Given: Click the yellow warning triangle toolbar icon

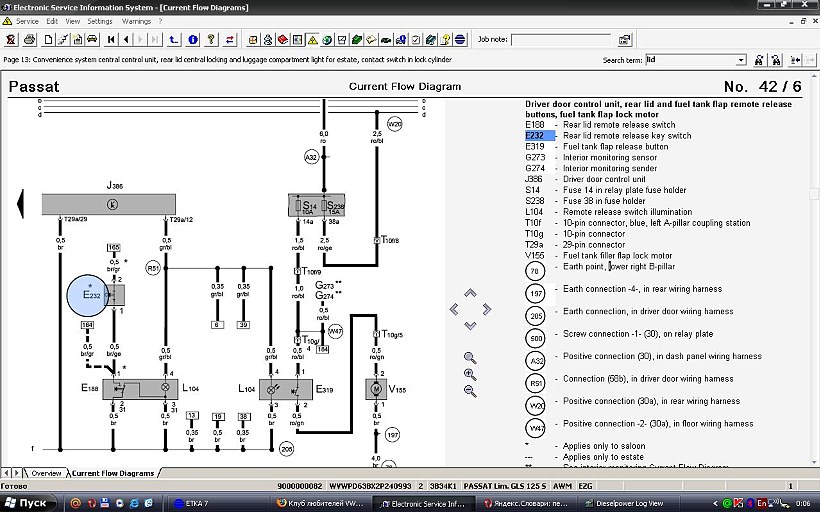Looking at the screenshot, I should point(312,40).
